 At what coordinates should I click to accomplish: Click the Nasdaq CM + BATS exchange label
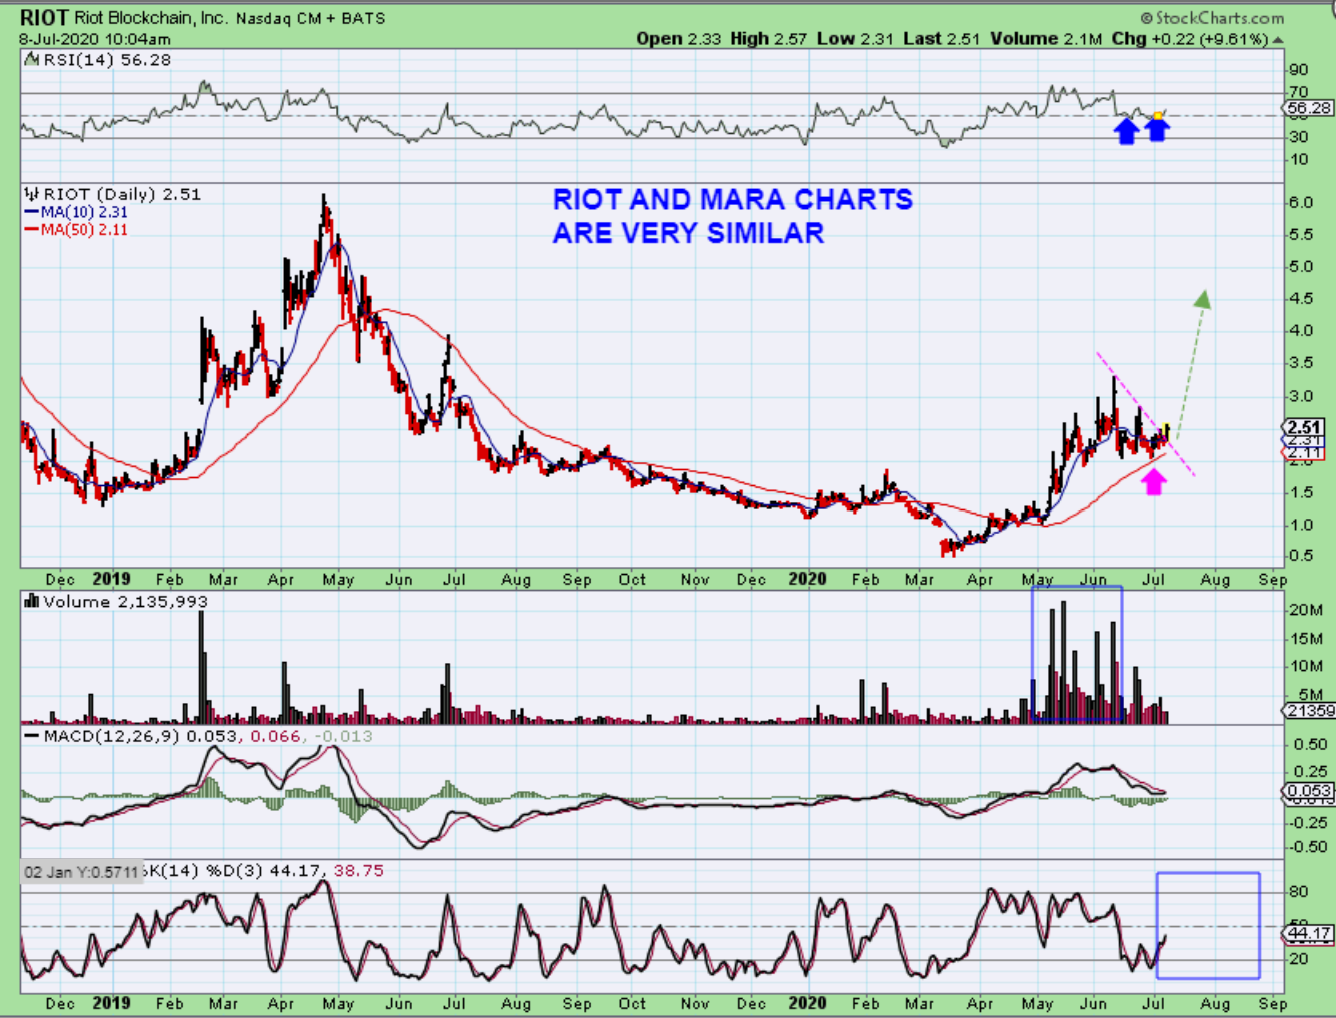[311, 18]
